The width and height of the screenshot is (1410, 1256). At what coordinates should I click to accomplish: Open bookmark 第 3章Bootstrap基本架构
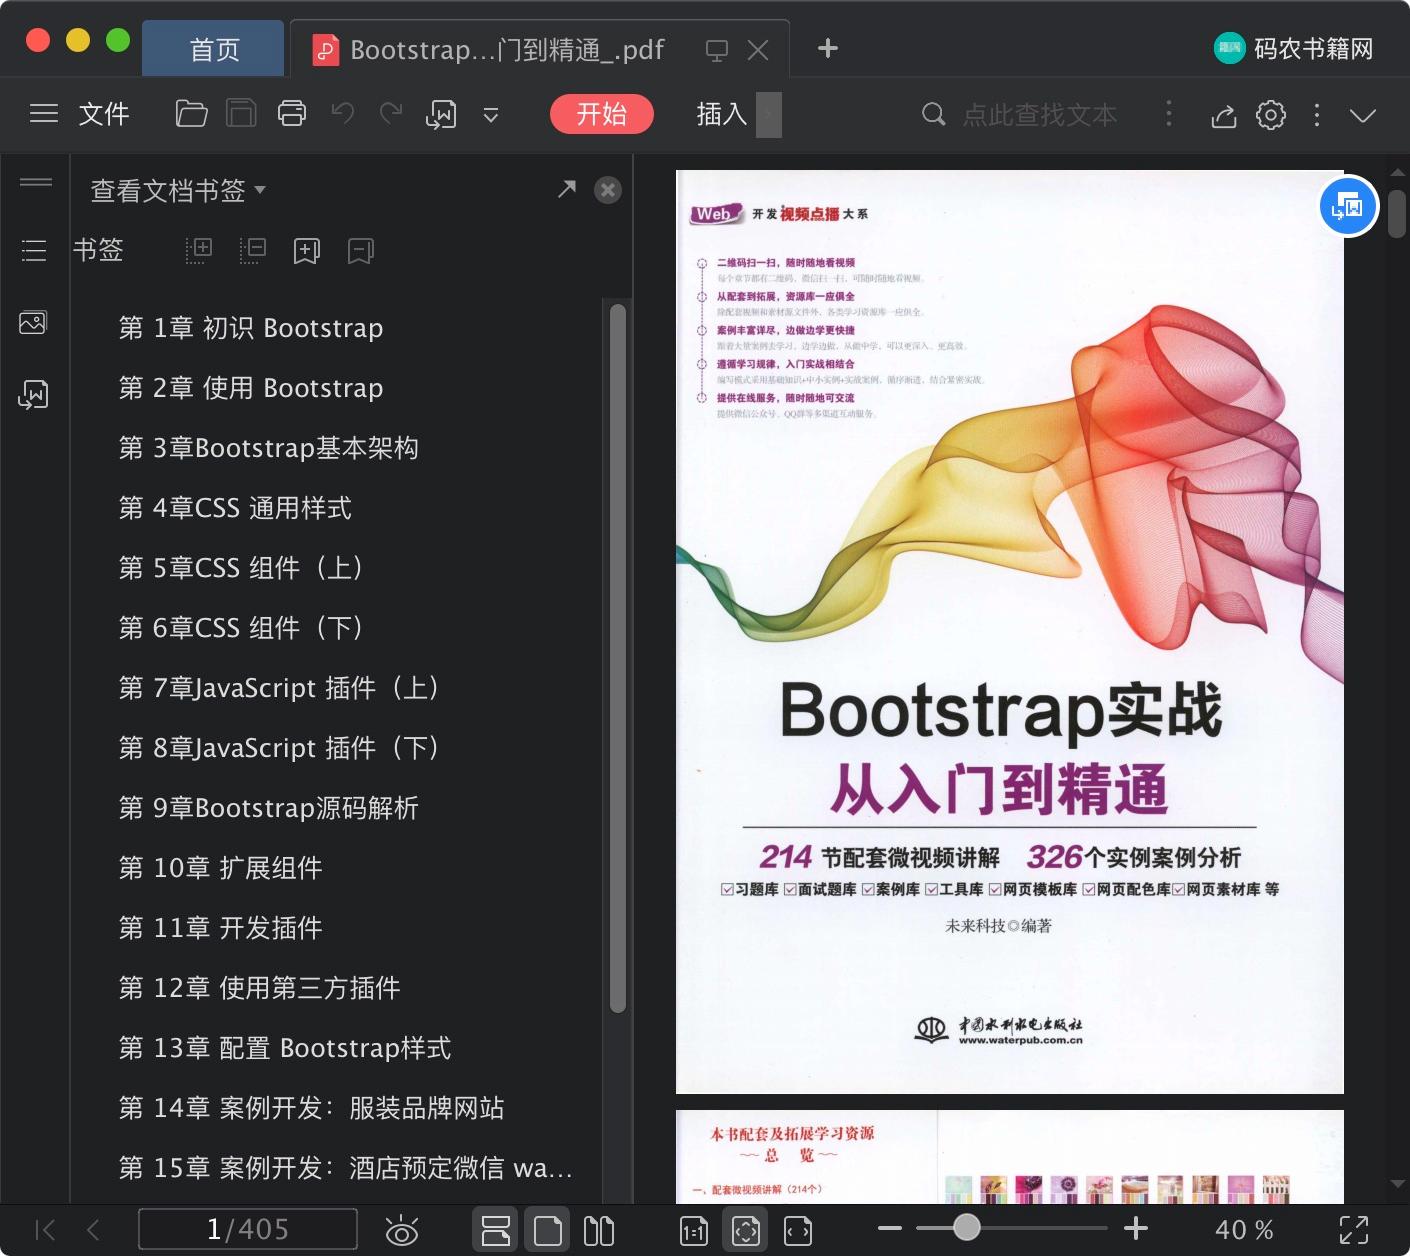pyautogui.click(x=269, y=448)
